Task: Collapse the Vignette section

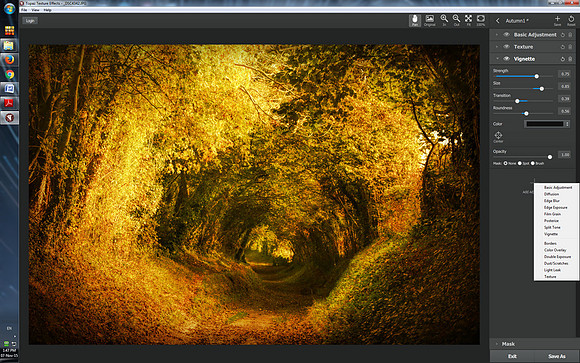Action: point(497,59)
